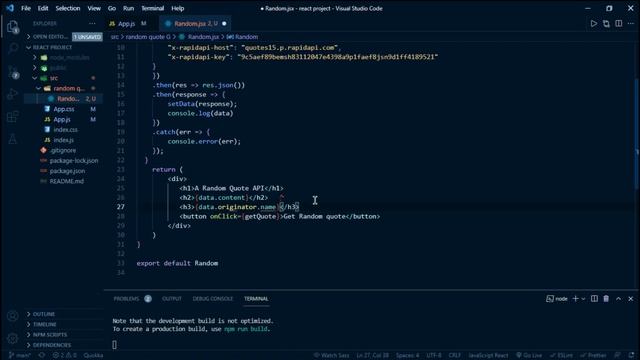
Task: Click the main branch indicator in status bar
Action: 20,356
